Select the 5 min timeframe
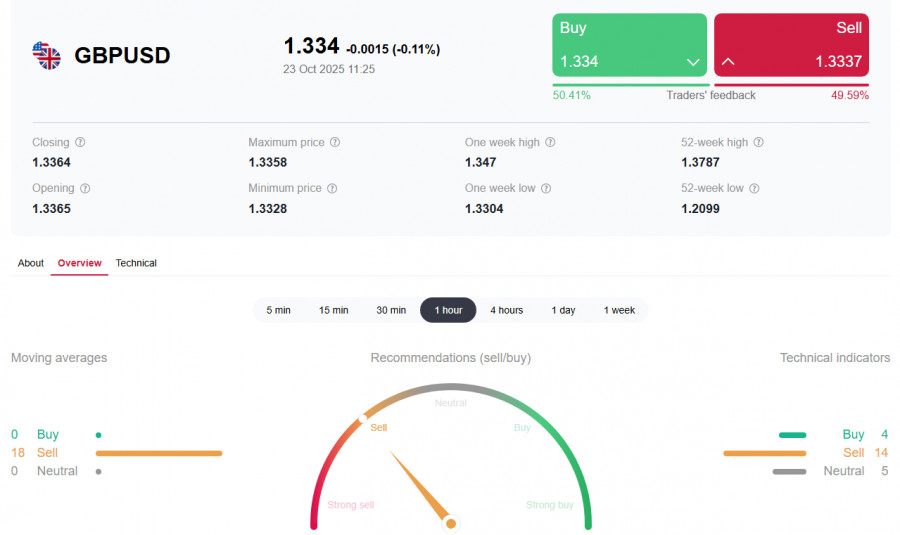The height and width of the screenshot is (535, 900). point(278,310)
